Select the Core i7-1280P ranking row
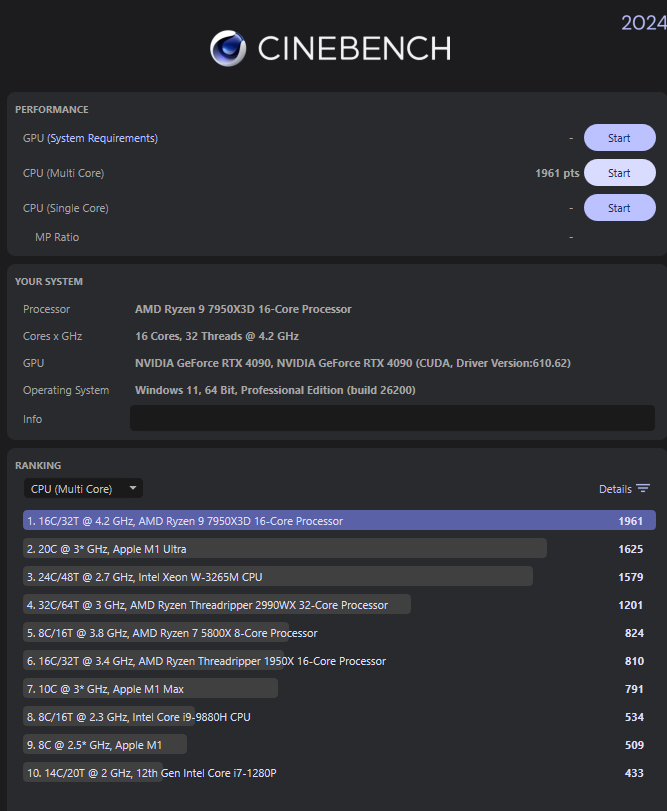667x811 pixels. (x=339, y=772)
